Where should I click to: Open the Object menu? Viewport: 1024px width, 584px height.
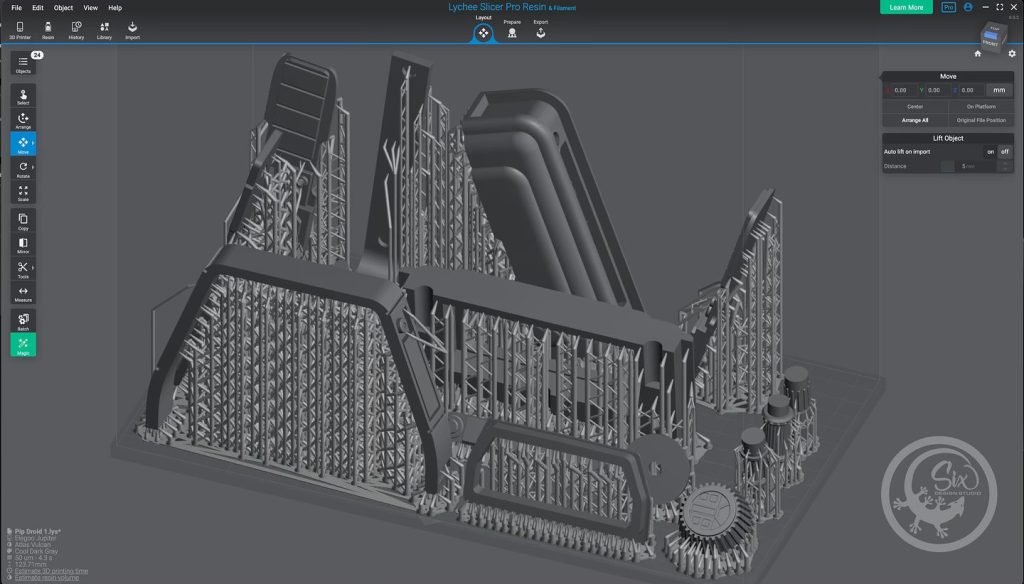pos(63,8)
